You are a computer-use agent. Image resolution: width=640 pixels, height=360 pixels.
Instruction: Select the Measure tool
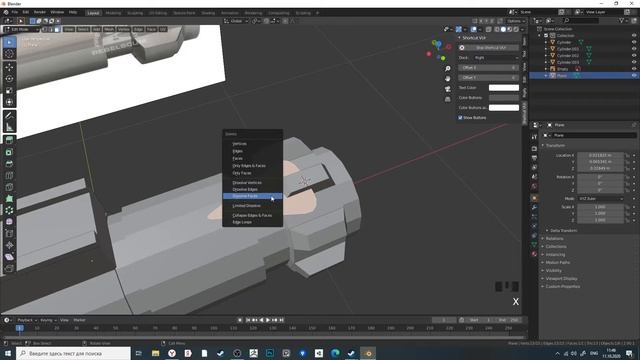pos(9,127)
